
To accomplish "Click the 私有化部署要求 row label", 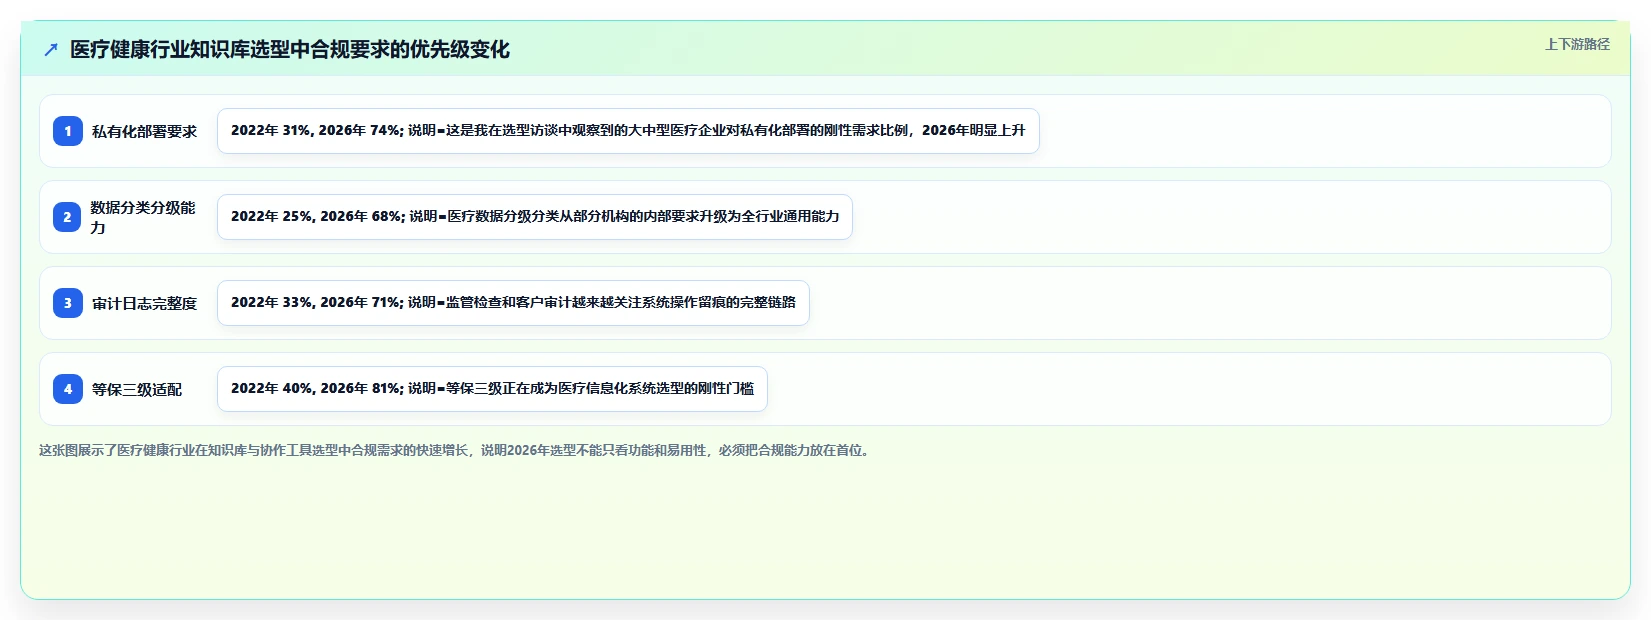I will click(144, 131).
